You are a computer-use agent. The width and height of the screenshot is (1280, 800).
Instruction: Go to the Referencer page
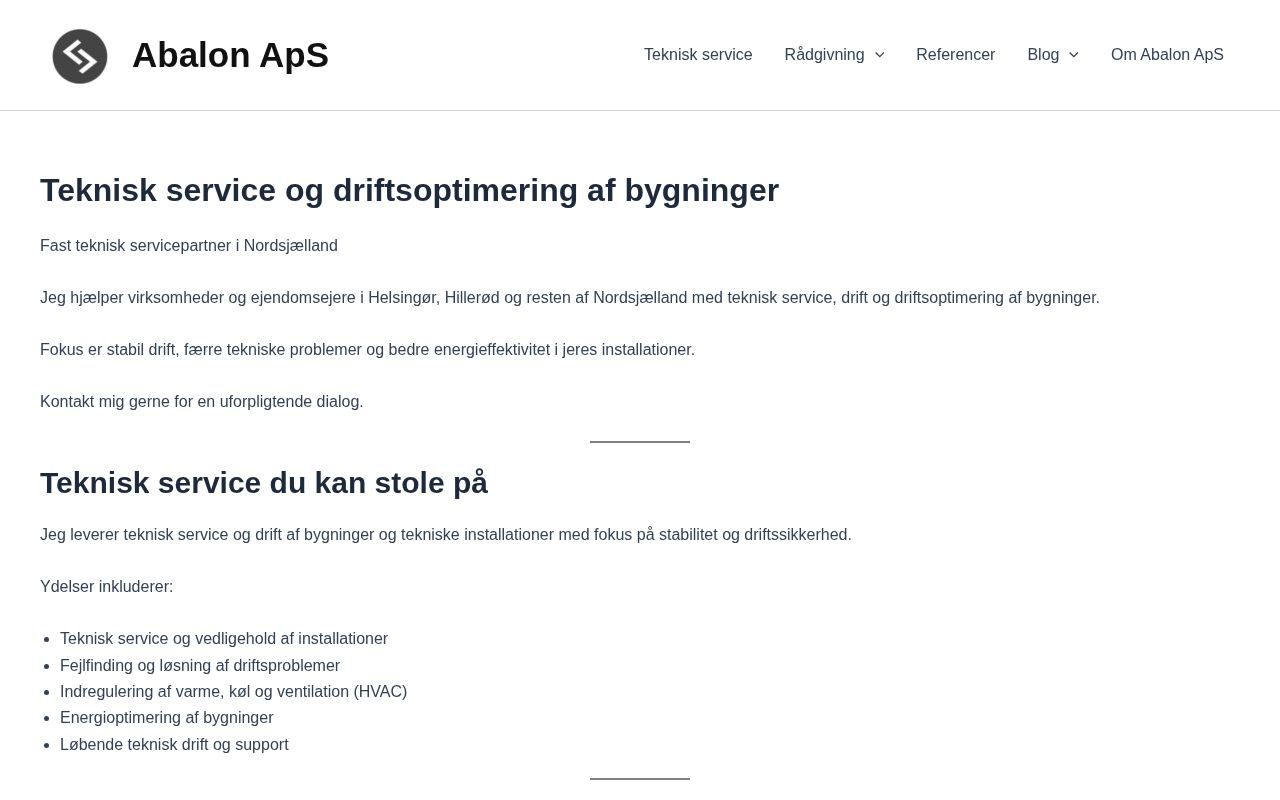coord(955,55)
